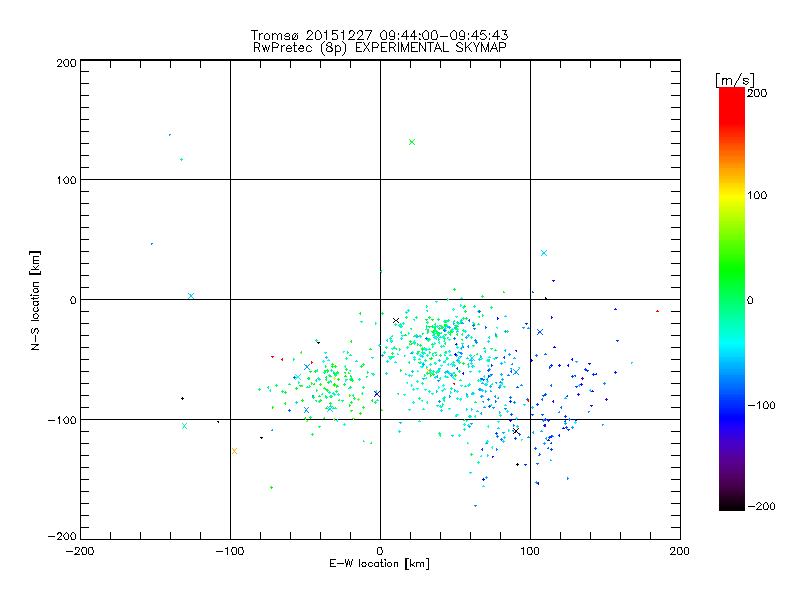Click the far-left cyan X marker on zero line
This screenshot has width=800, height=600.
pyautogui.click(x=191, y=296)
